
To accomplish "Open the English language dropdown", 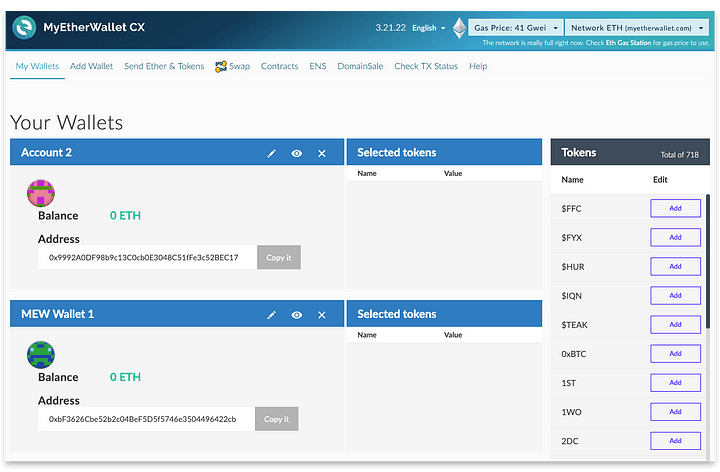I will (429, 28).
